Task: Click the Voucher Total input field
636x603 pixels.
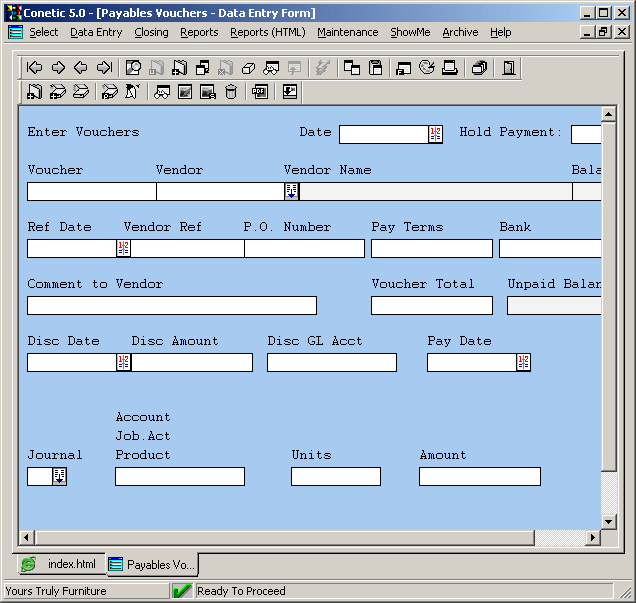Action: pos(431,305)
